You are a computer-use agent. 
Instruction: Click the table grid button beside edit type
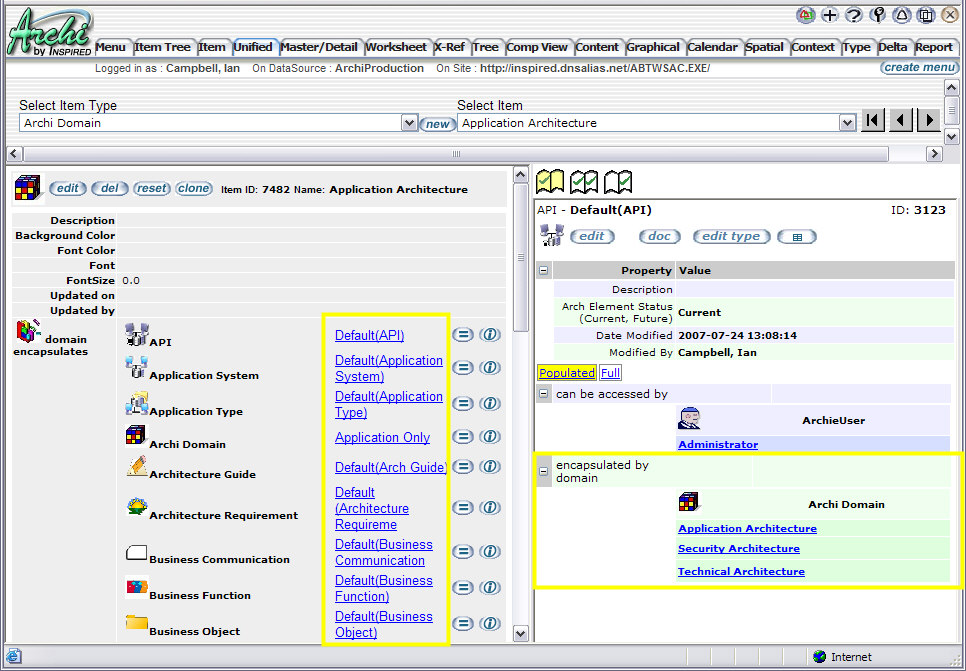tap(797, 237)
